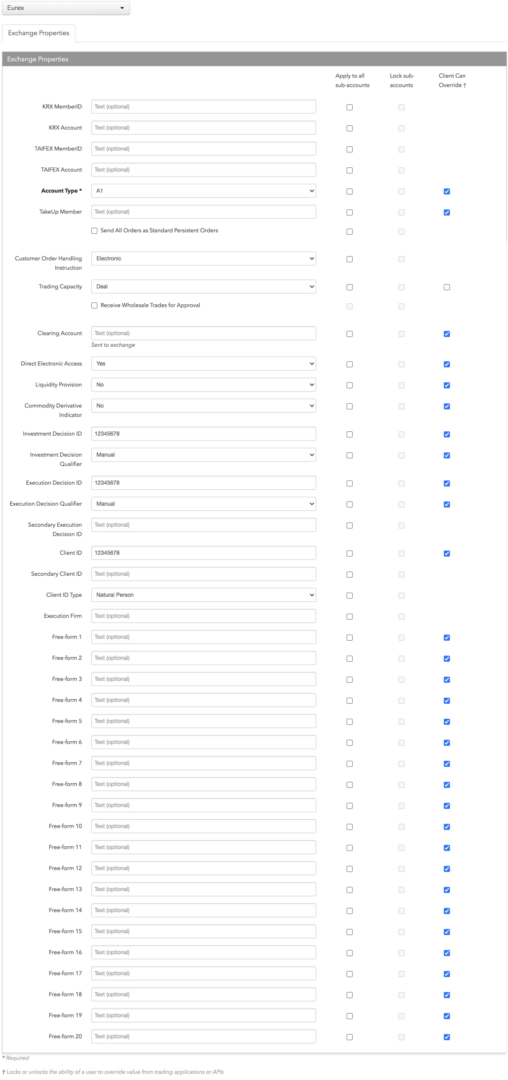Uncheck Client Can Override for Free-form 20
The width and height of the screenshot is (508, 1080).
pyautogui.click(x=447, y=1037)
